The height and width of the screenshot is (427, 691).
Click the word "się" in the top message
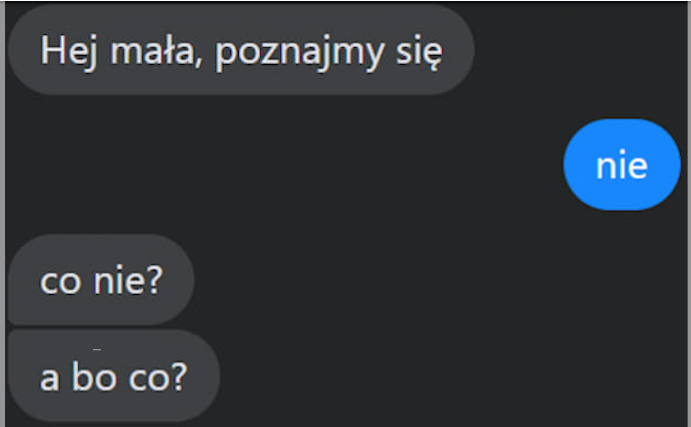pos(419,52)
